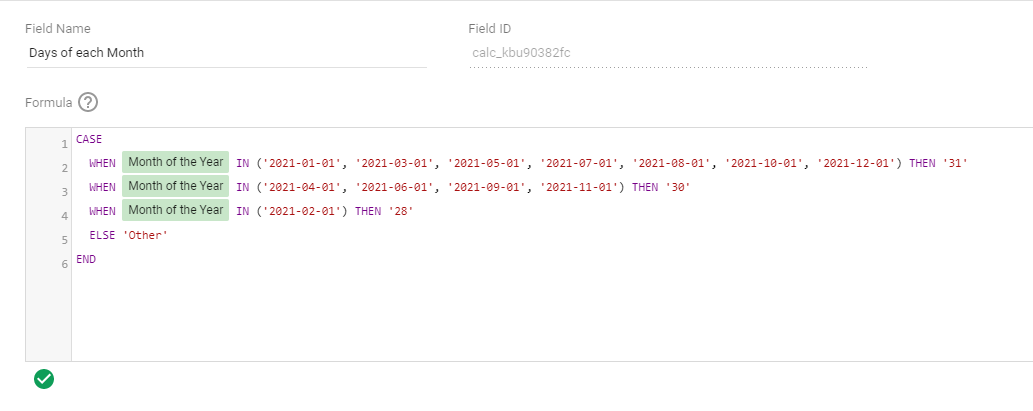Click the '28' result value
Image resolution: width=1033 pixels, height=411 pixels.
pos(401,211)
